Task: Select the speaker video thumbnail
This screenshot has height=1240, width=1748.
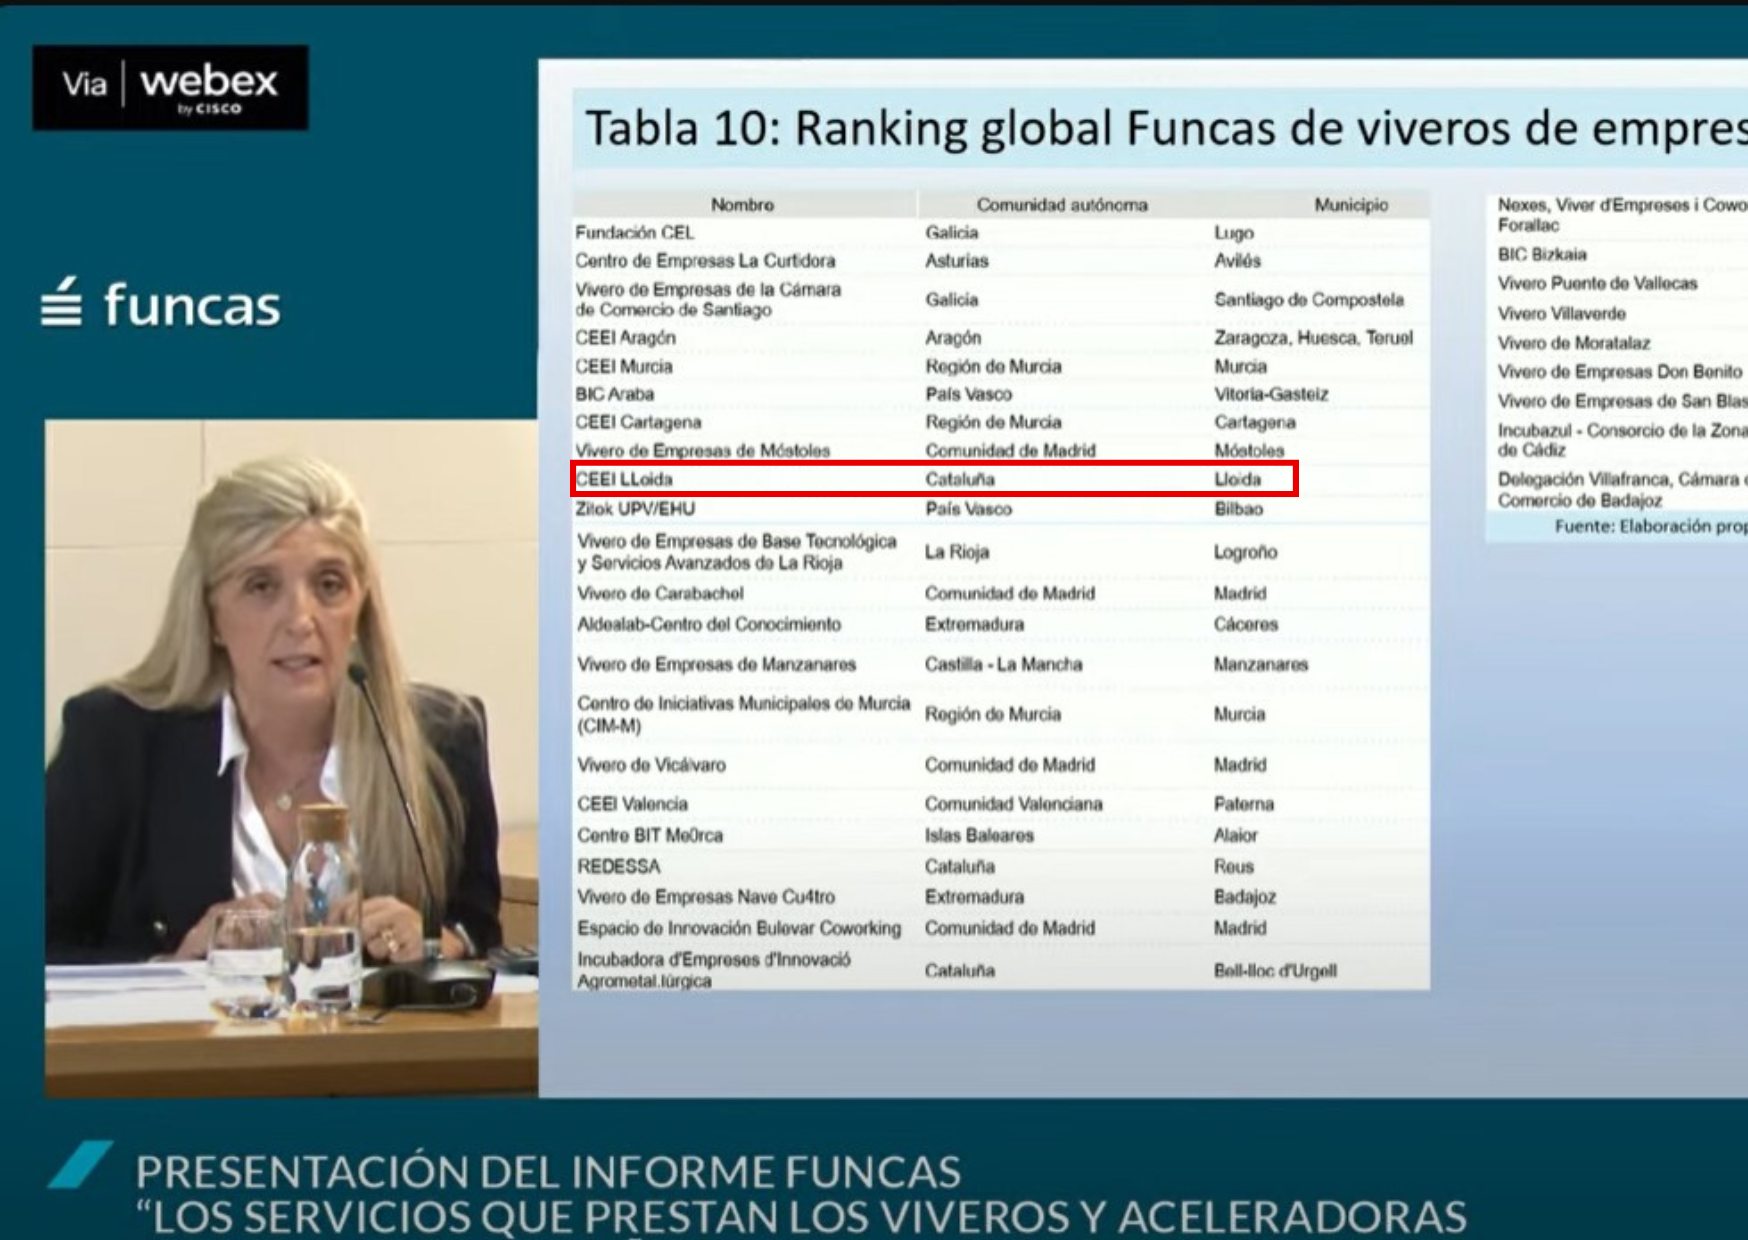Action: (x=291, y=758)
